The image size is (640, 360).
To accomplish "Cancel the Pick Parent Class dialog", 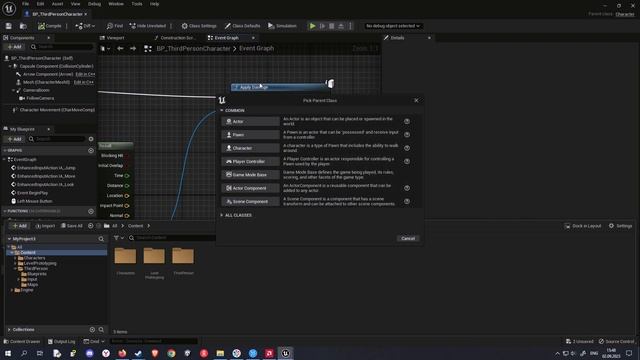I will click(x=408, y=239).
